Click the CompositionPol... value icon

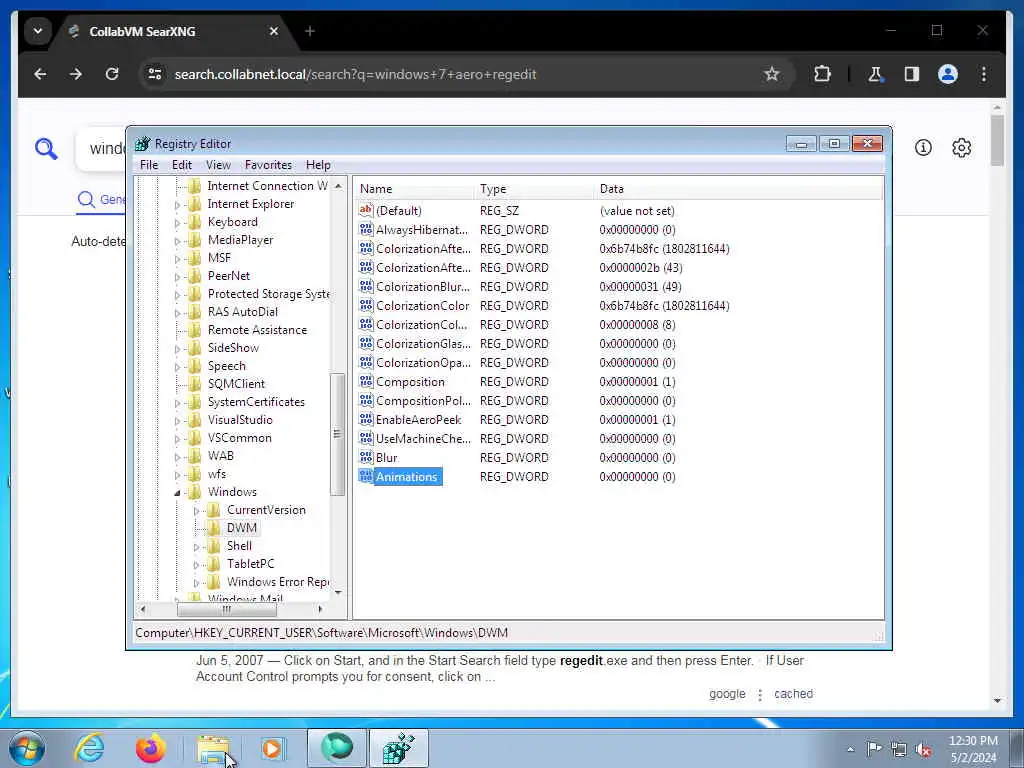click(366, 400)
